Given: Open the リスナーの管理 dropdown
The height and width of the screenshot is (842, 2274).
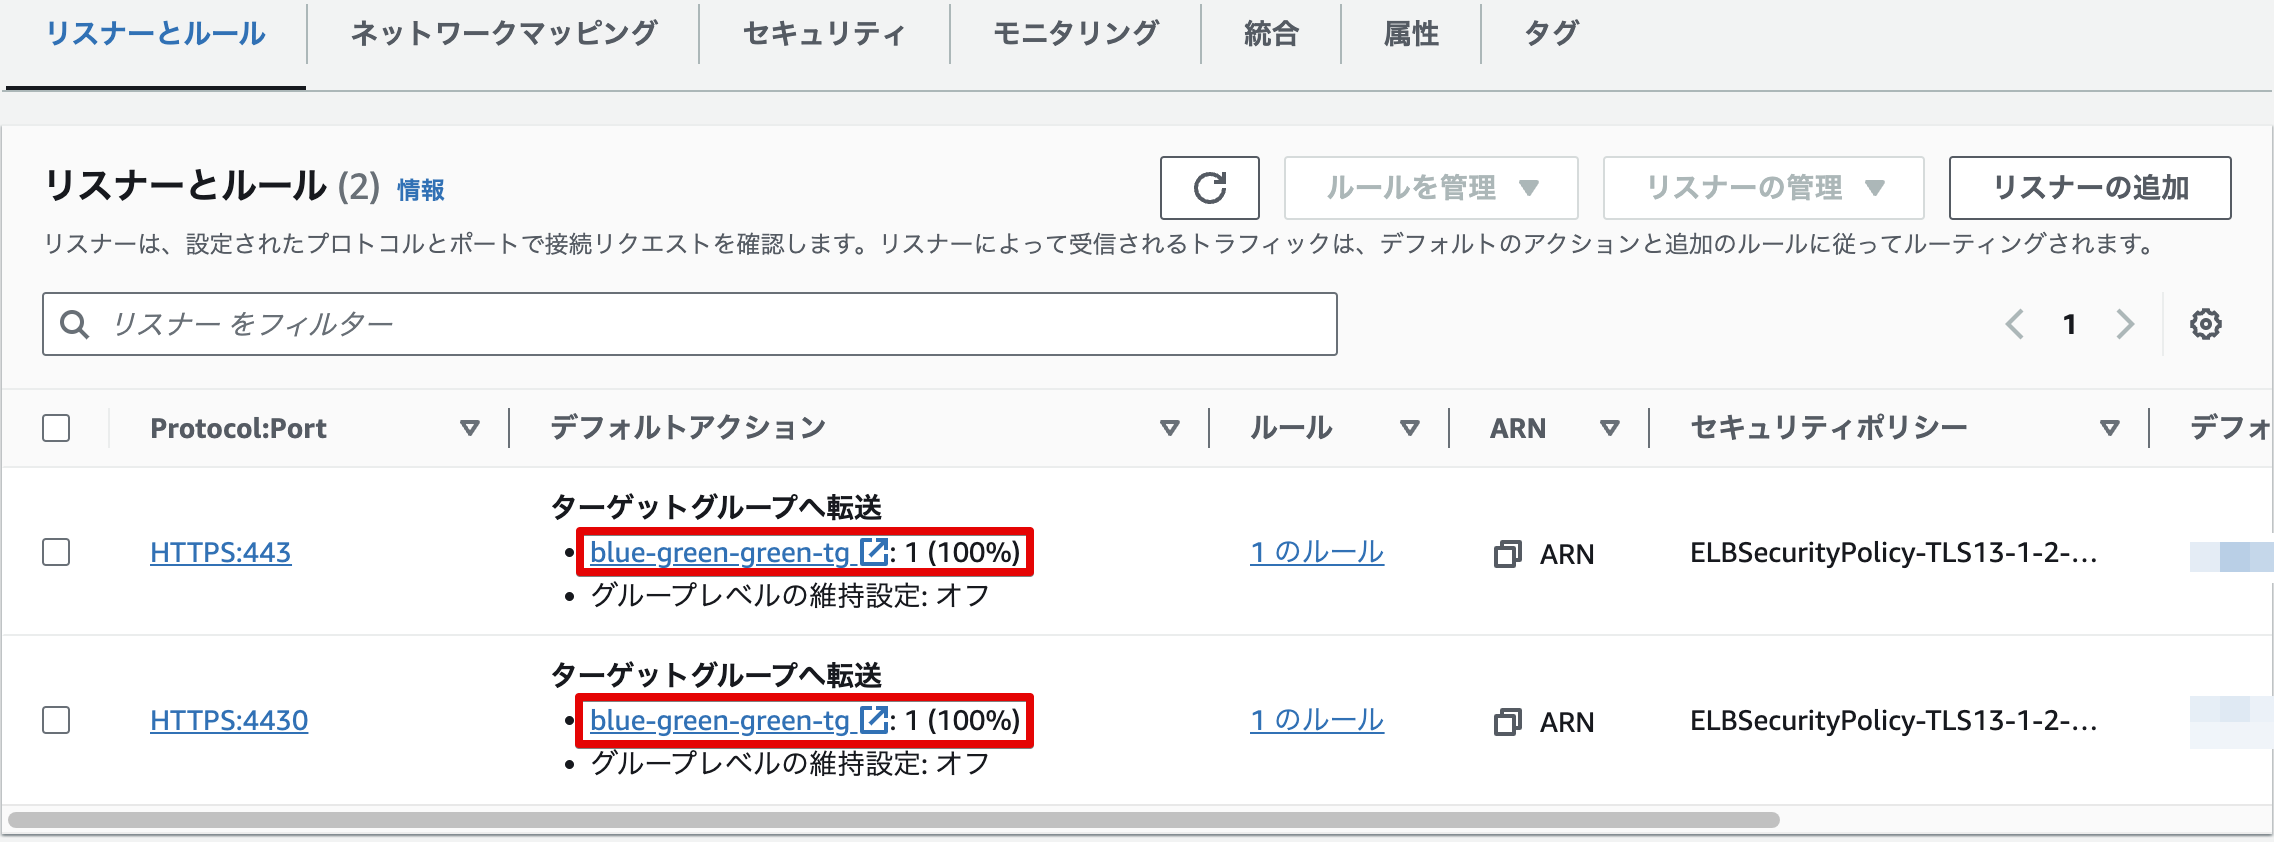Looking at the screenshot, I should [x=1764, y=188].
